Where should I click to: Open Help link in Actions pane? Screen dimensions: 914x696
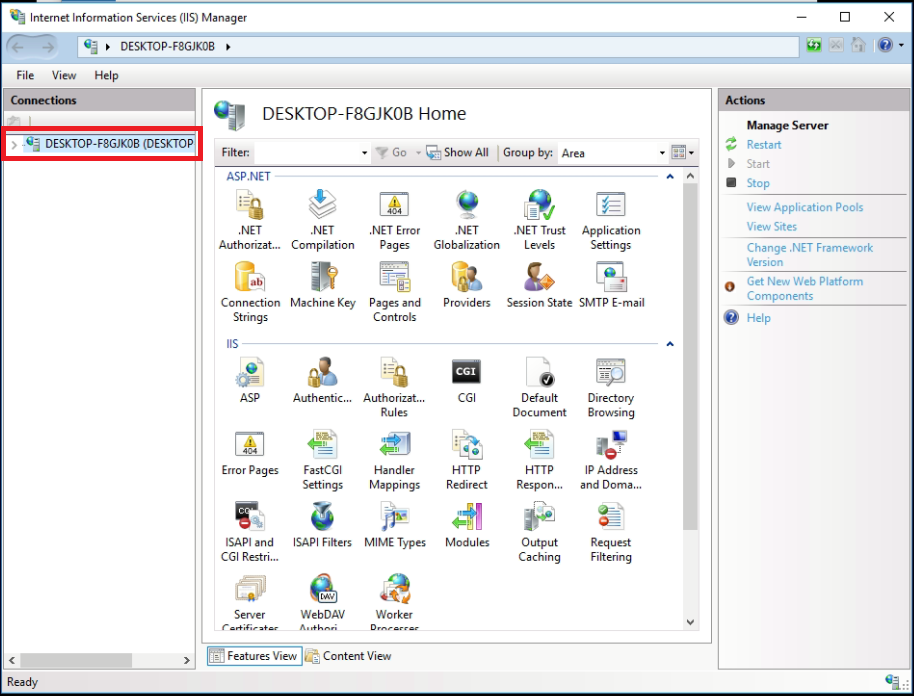coord(758,318)
